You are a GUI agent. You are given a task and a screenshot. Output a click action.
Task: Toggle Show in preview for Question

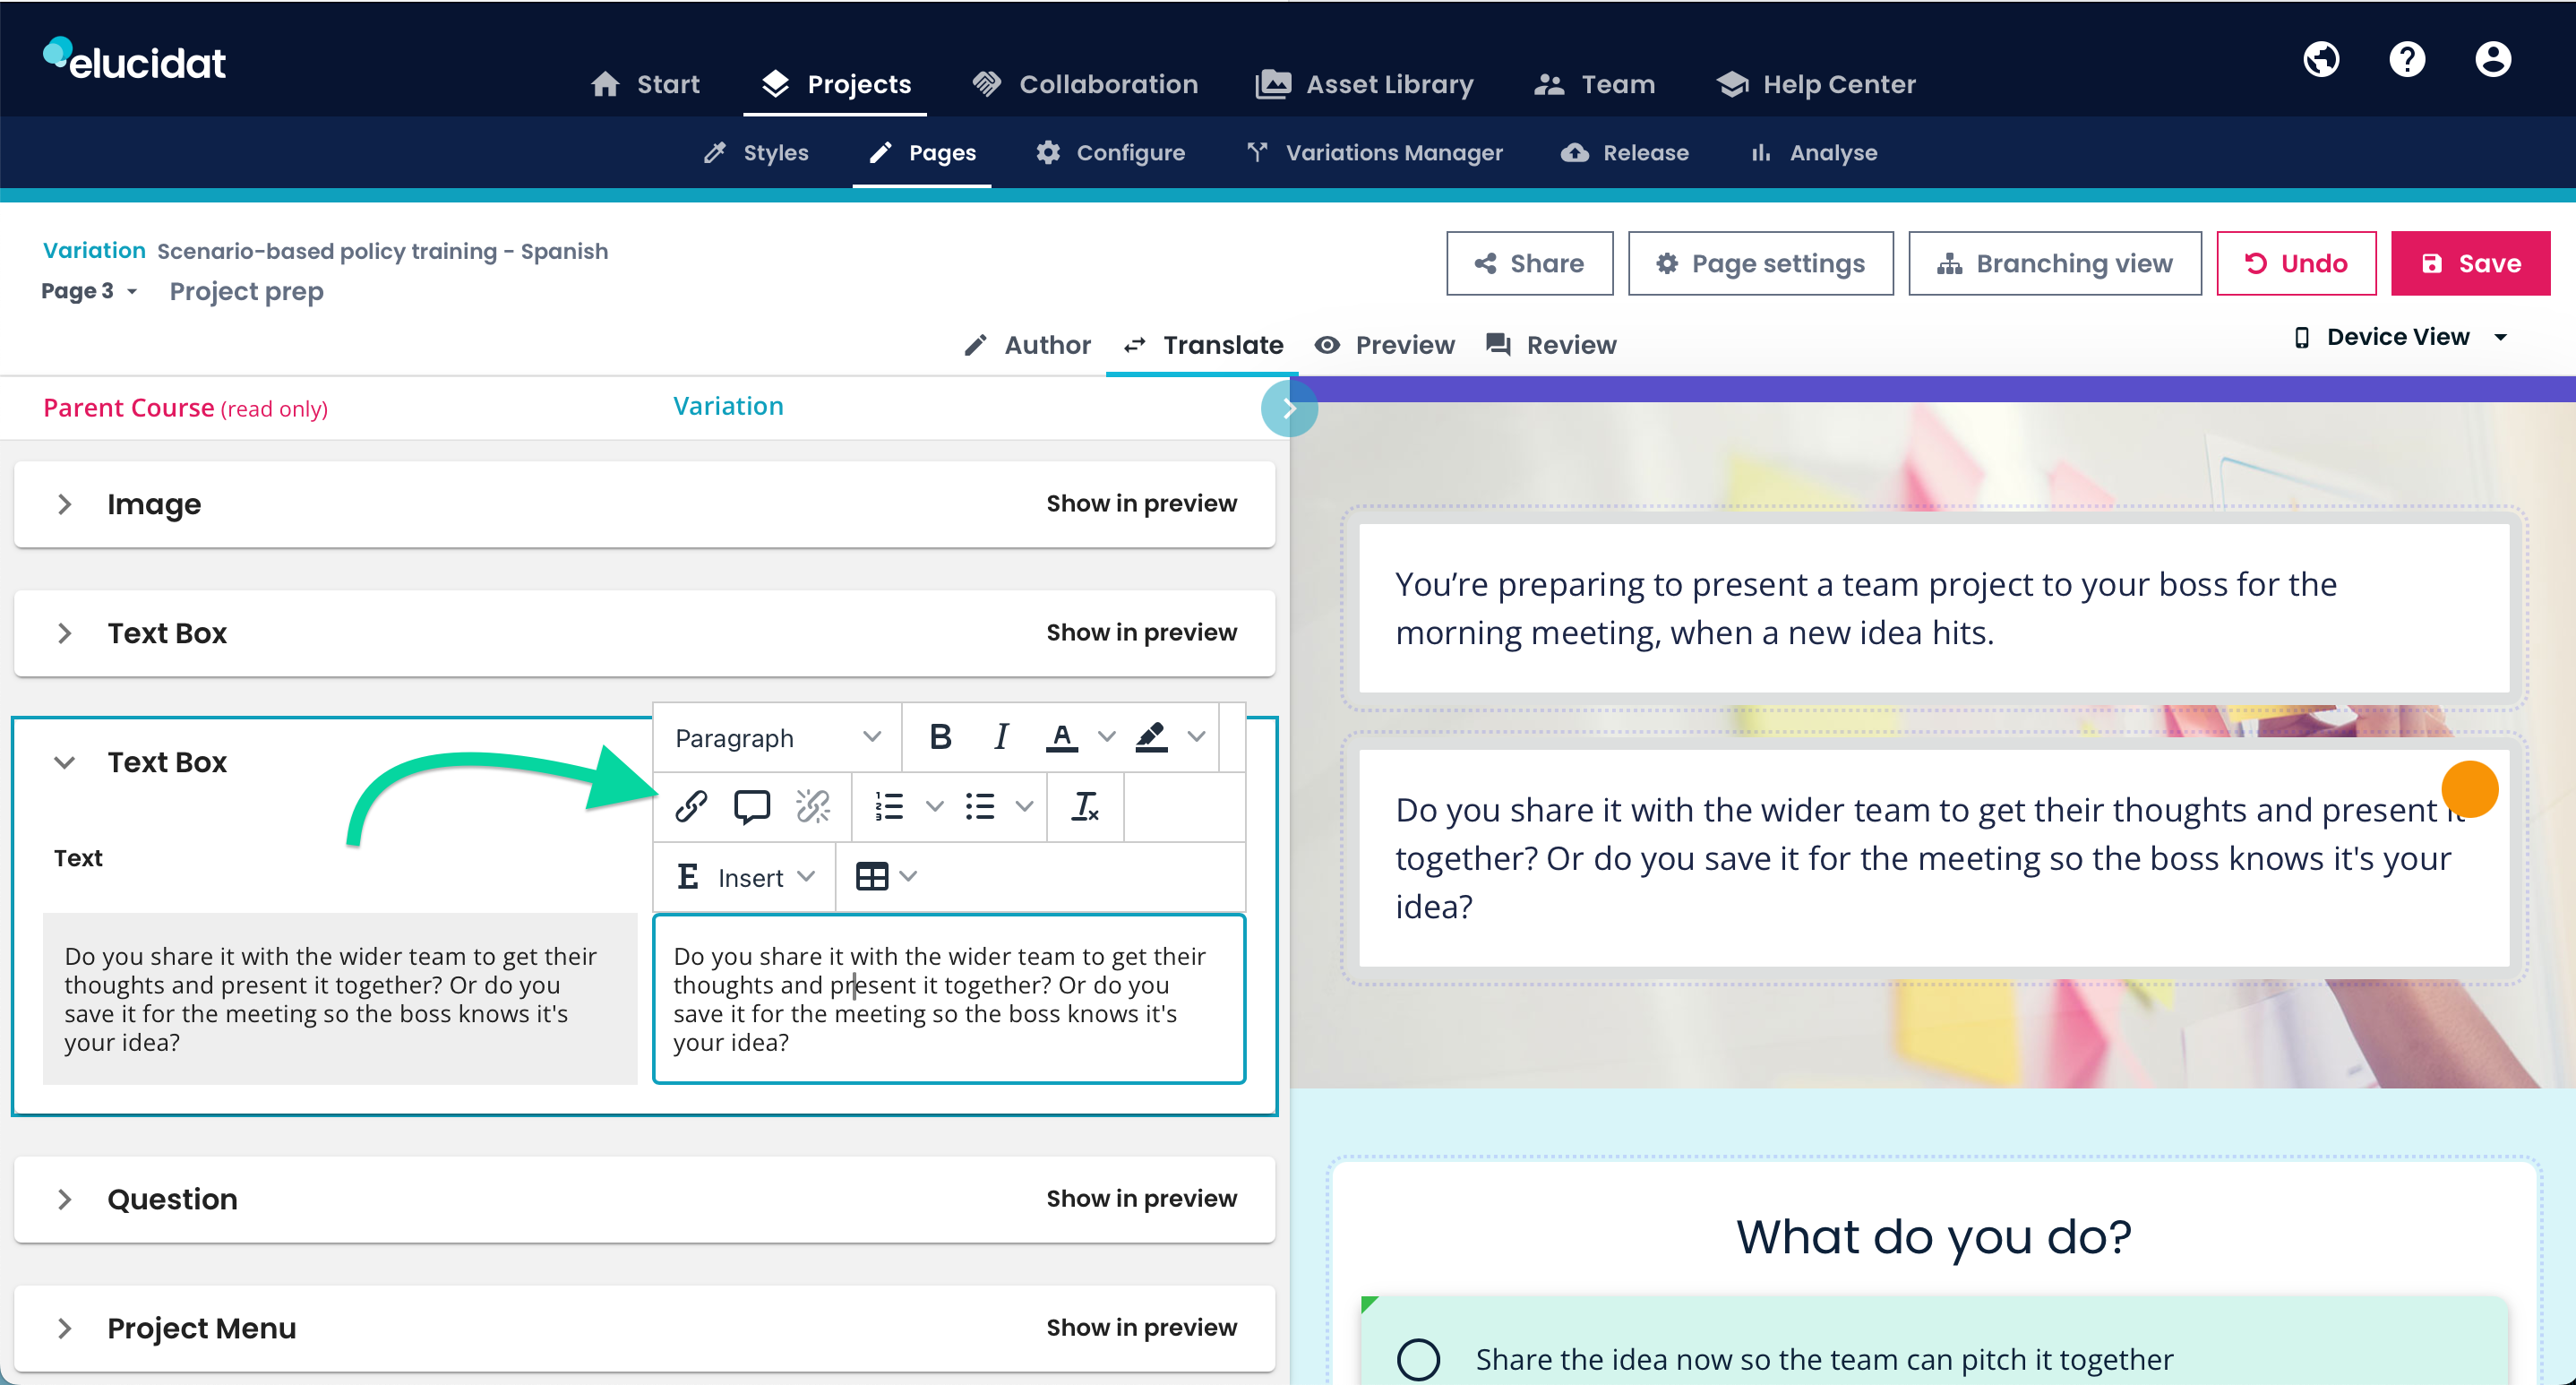pyautogui.click(x=1141, y=1199)
